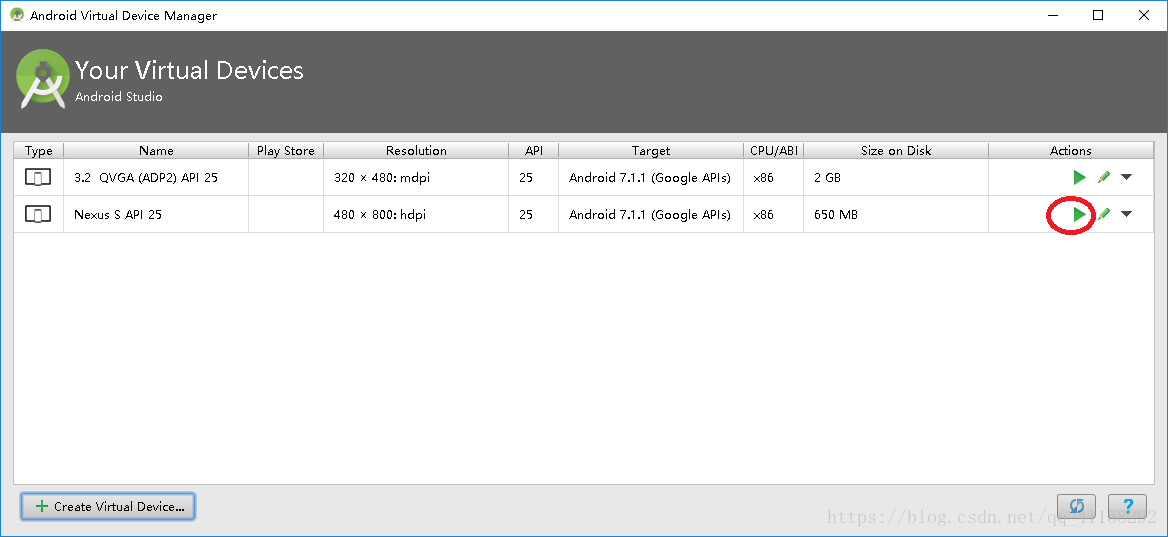Screen dimensions: 1168x537
Task: Open more actions dropdown for Nexus S row
Action: (1126, 215)
